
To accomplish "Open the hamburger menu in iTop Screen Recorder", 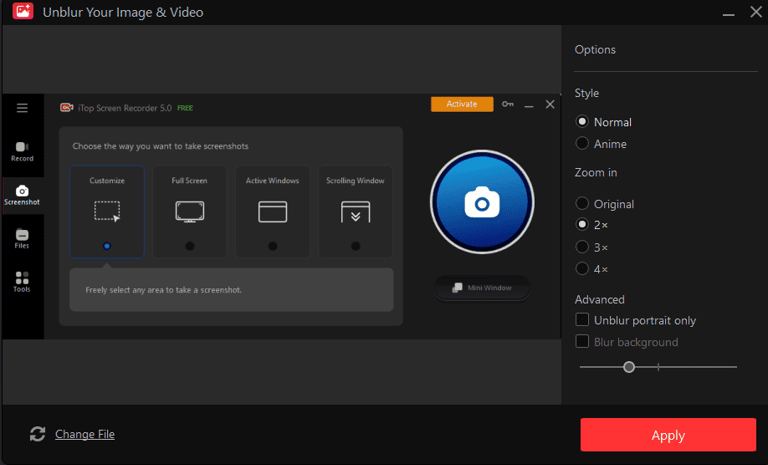I will click(x=22, y=108).
